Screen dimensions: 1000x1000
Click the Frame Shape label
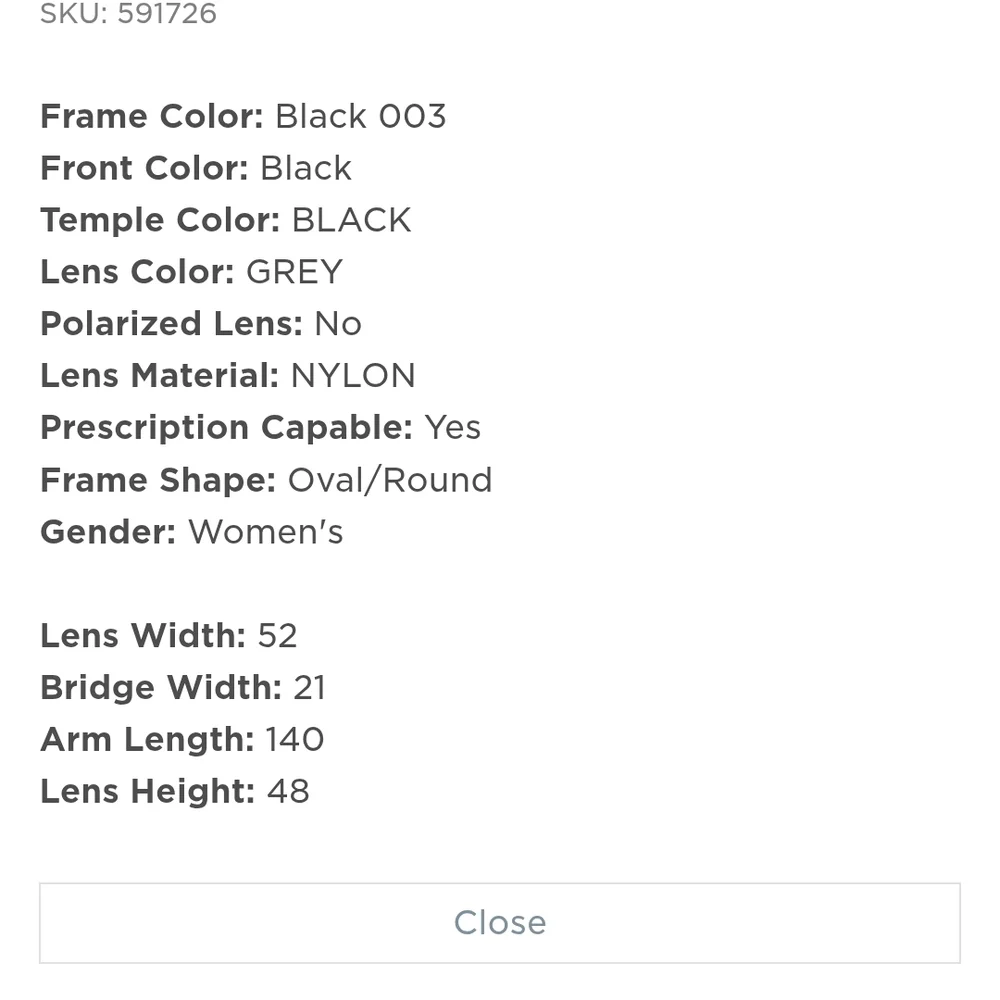pos(158,480)
